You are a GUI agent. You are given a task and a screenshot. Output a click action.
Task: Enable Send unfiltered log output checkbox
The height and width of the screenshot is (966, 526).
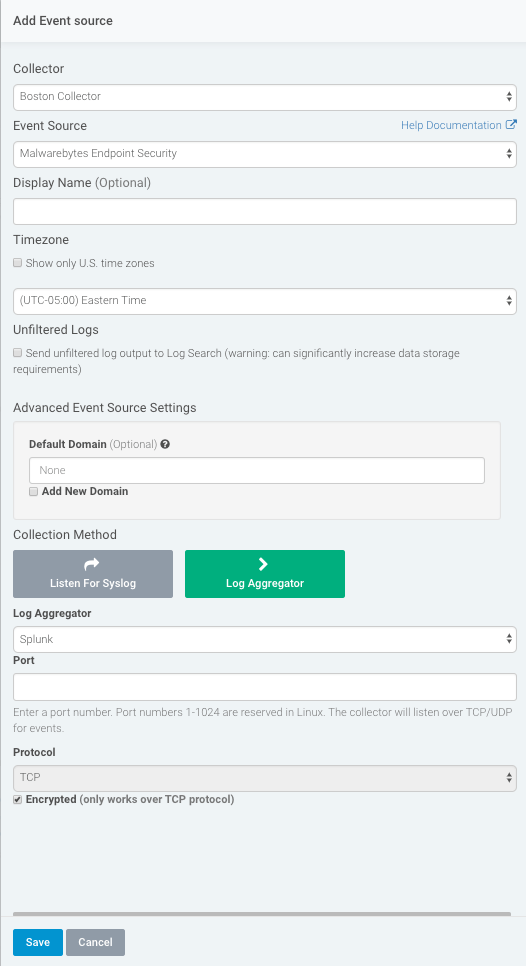pyautogui.click(x=17, y=353)
